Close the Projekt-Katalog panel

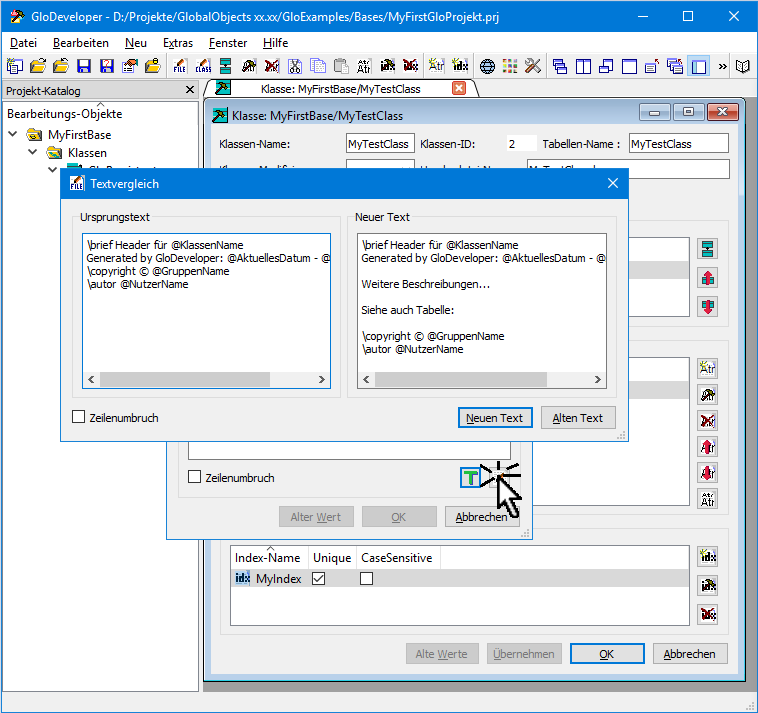190,90
